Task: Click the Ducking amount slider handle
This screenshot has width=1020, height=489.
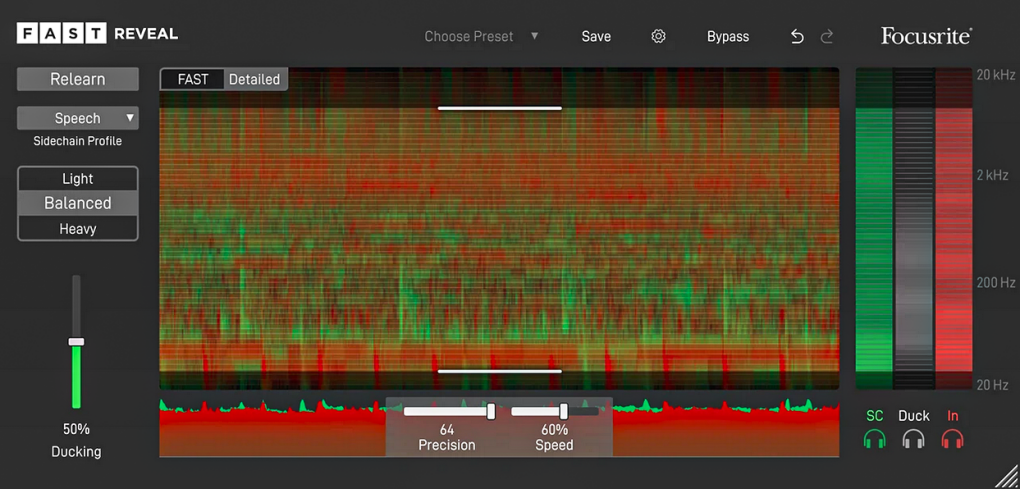Action: click(x=76, y=341)
